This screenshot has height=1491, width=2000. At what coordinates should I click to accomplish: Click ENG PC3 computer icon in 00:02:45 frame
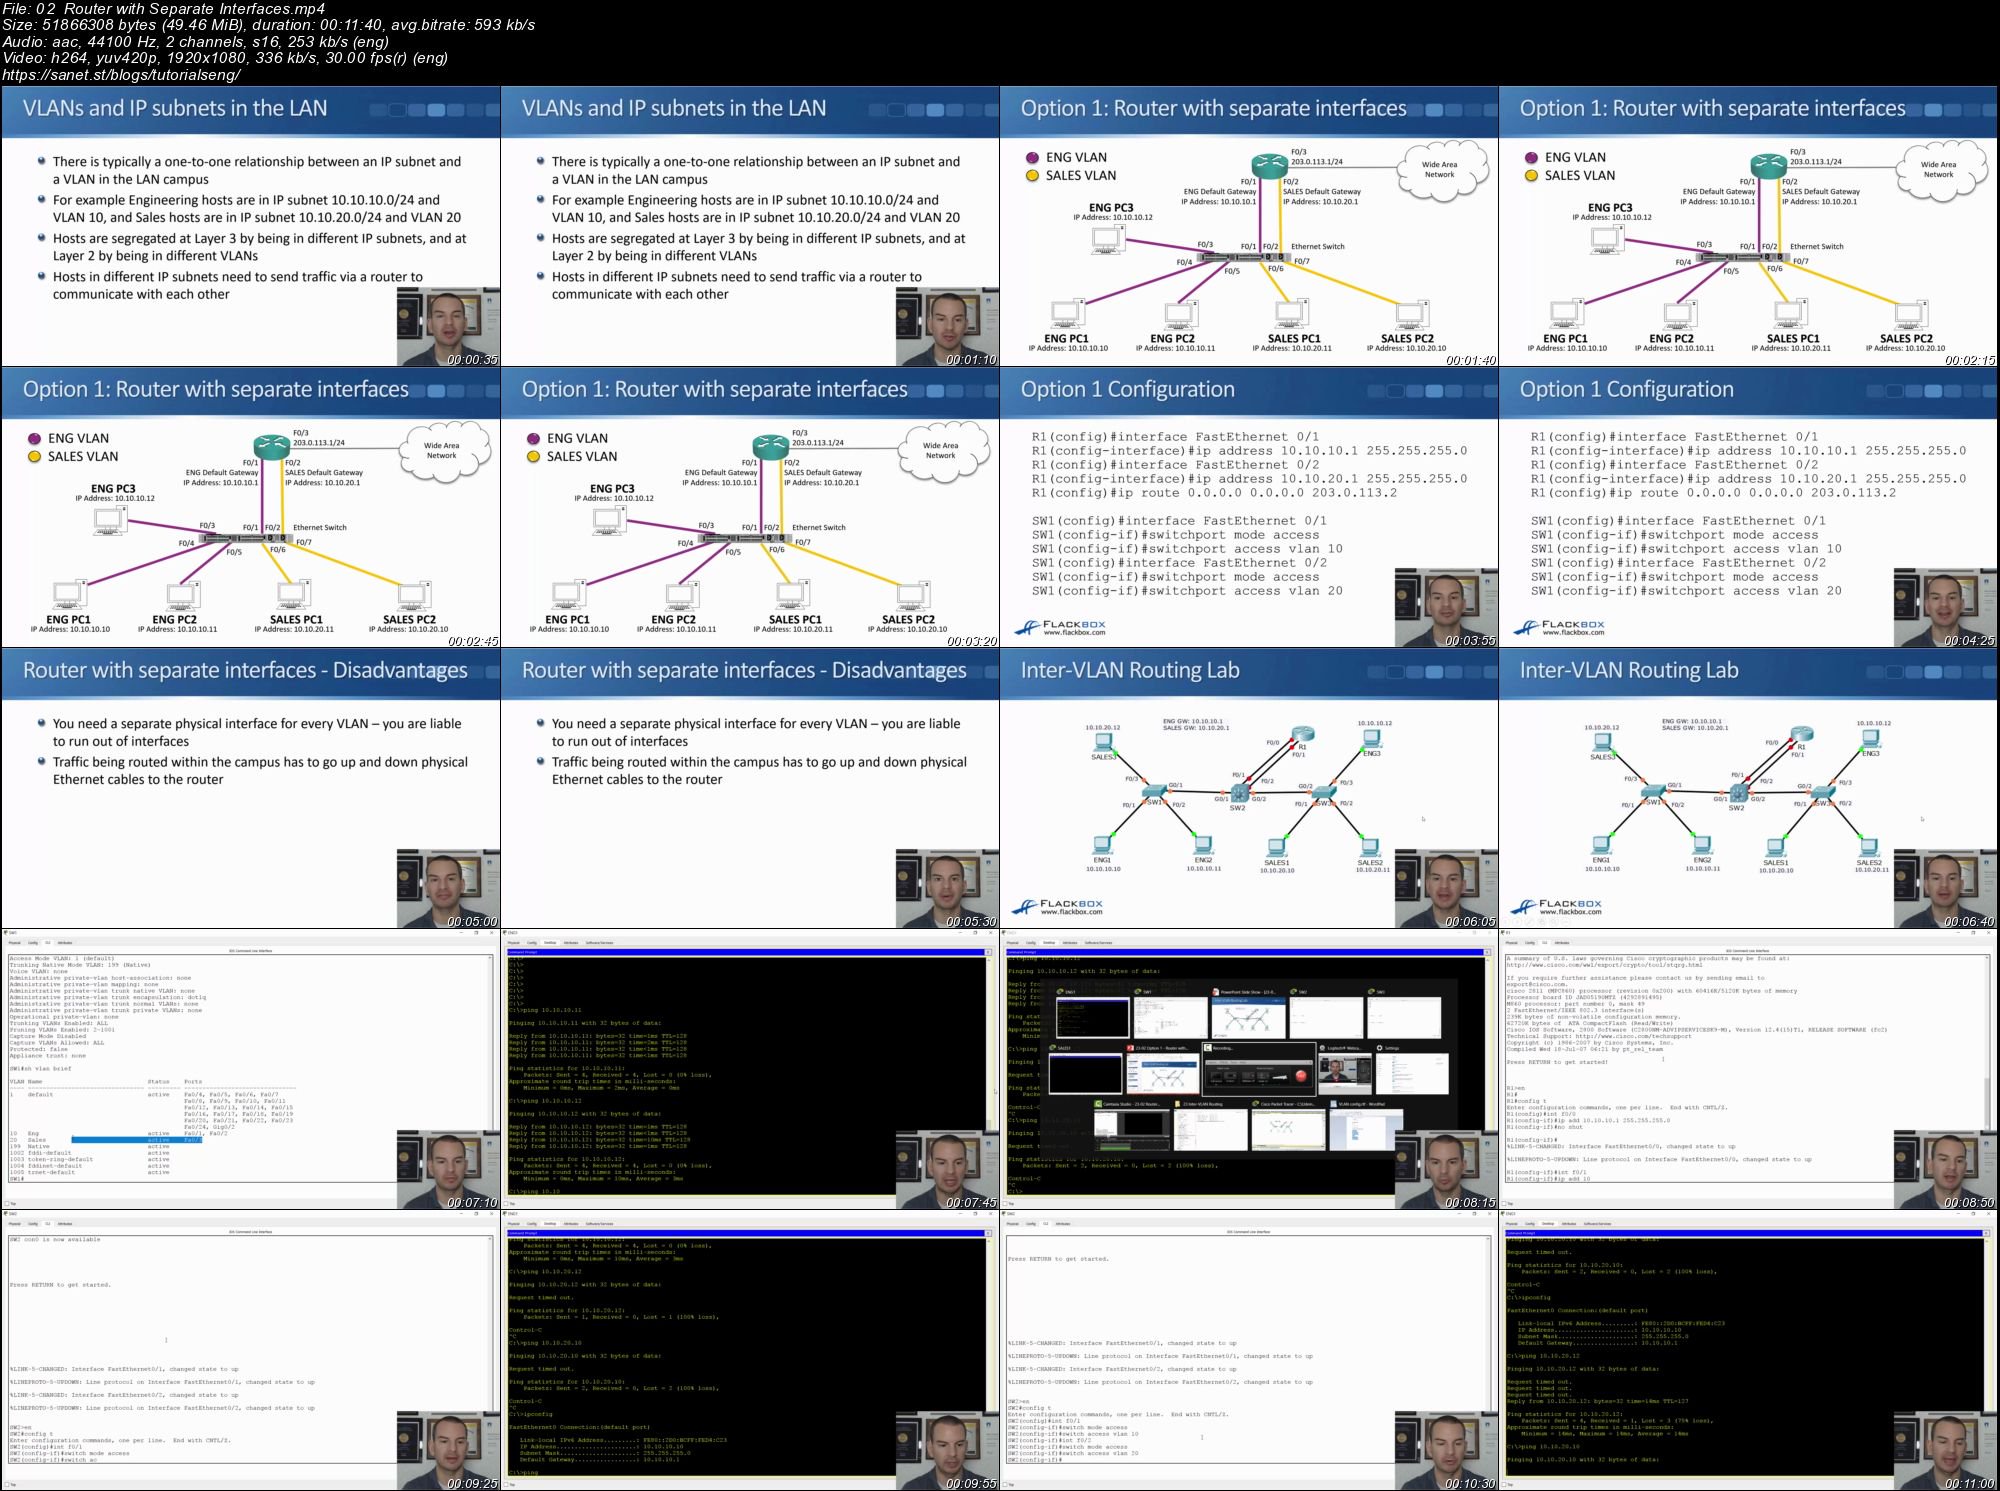click(110, 520)
